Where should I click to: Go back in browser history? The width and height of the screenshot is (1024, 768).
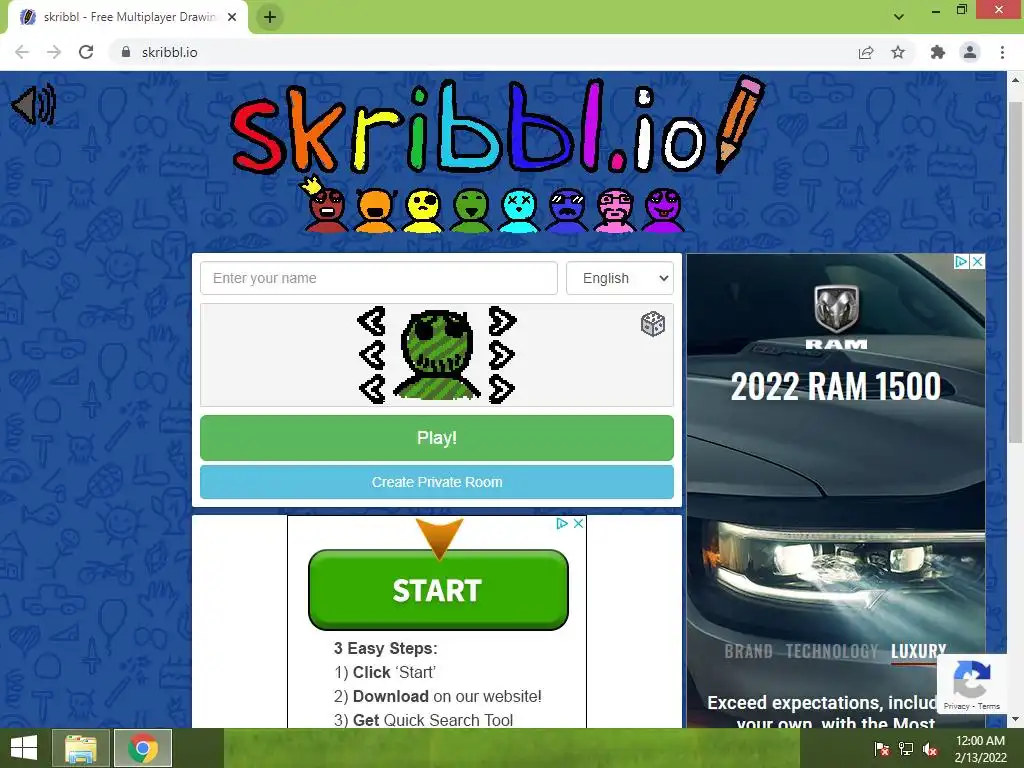(22, 52)
